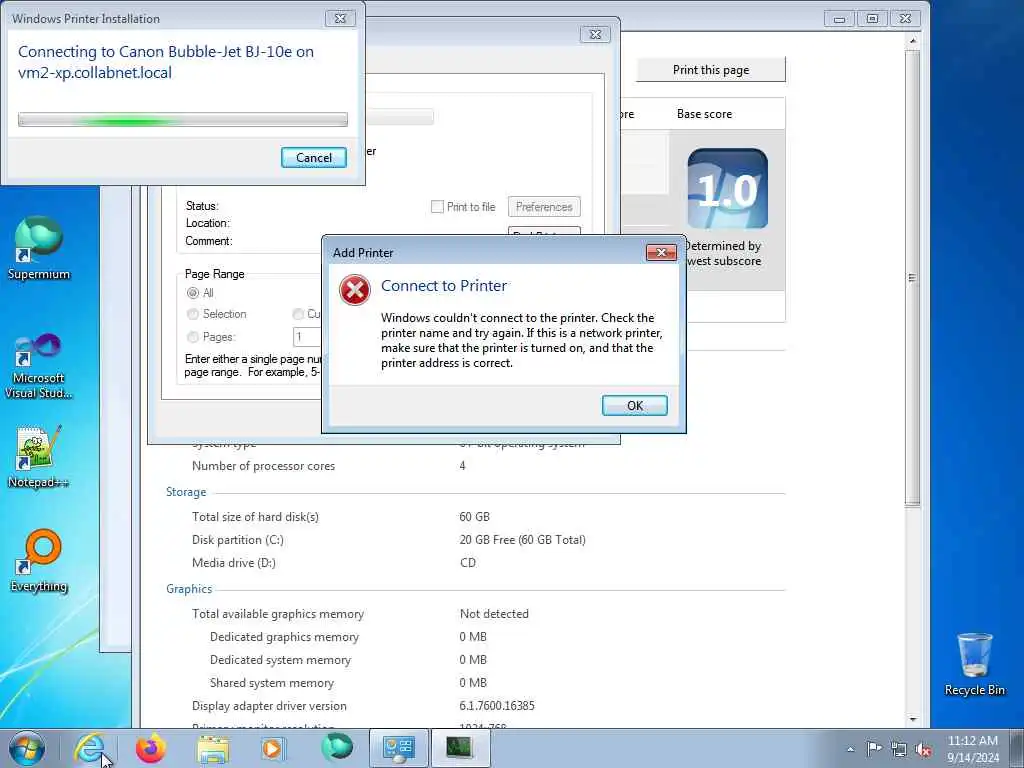Open the Supermium desktop shortcut

pyautogui.click(x=39, y=248)
